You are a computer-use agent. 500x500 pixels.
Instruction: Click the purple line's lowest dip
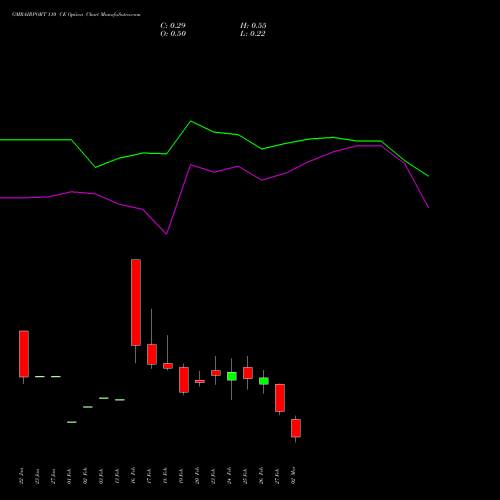pos(166,234)
